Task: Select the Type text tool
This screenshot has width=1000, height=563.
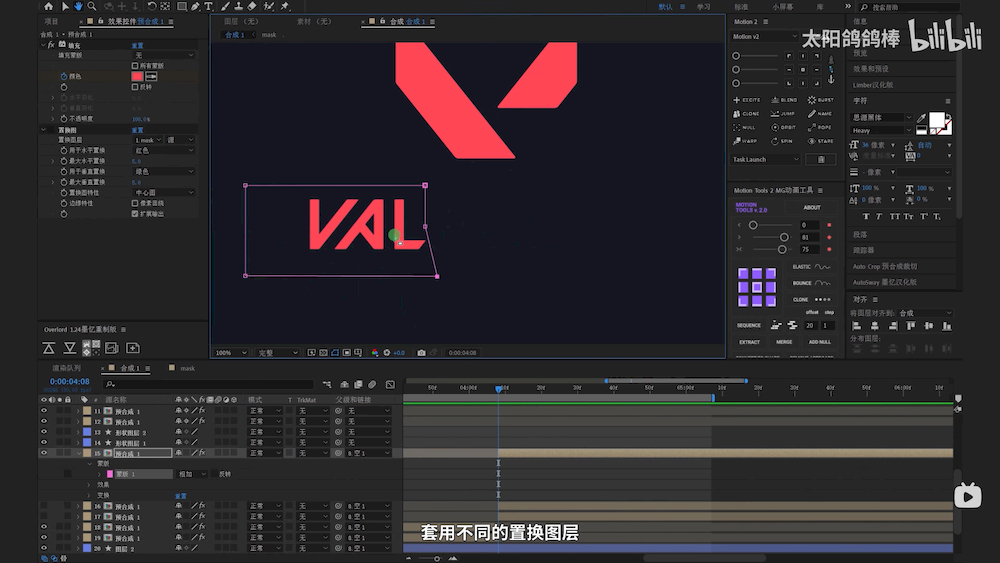Action: 209,6
